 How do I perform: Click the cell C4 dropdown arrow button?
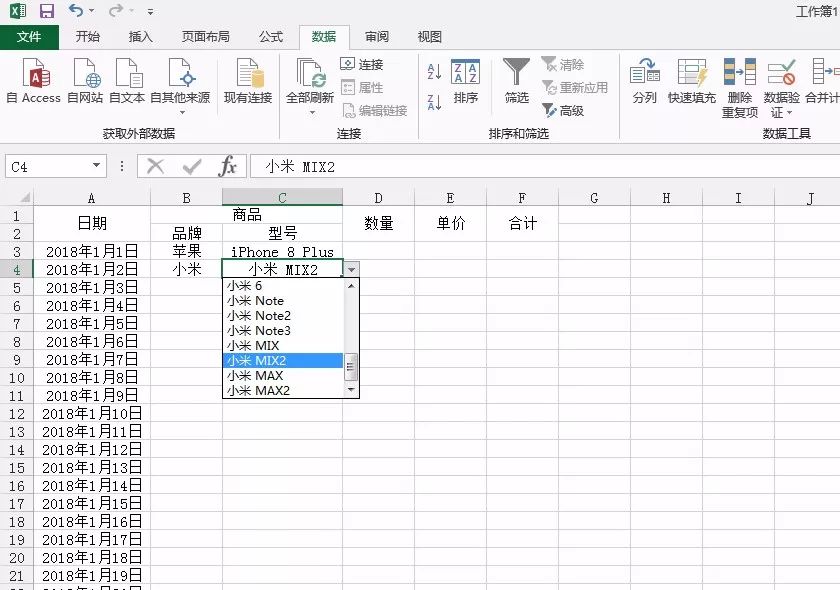point(351,270)
